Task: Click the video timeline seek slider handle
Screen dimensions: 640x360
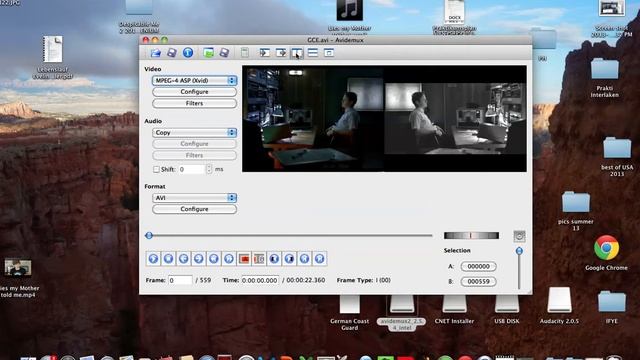Action: coord(149,236)
